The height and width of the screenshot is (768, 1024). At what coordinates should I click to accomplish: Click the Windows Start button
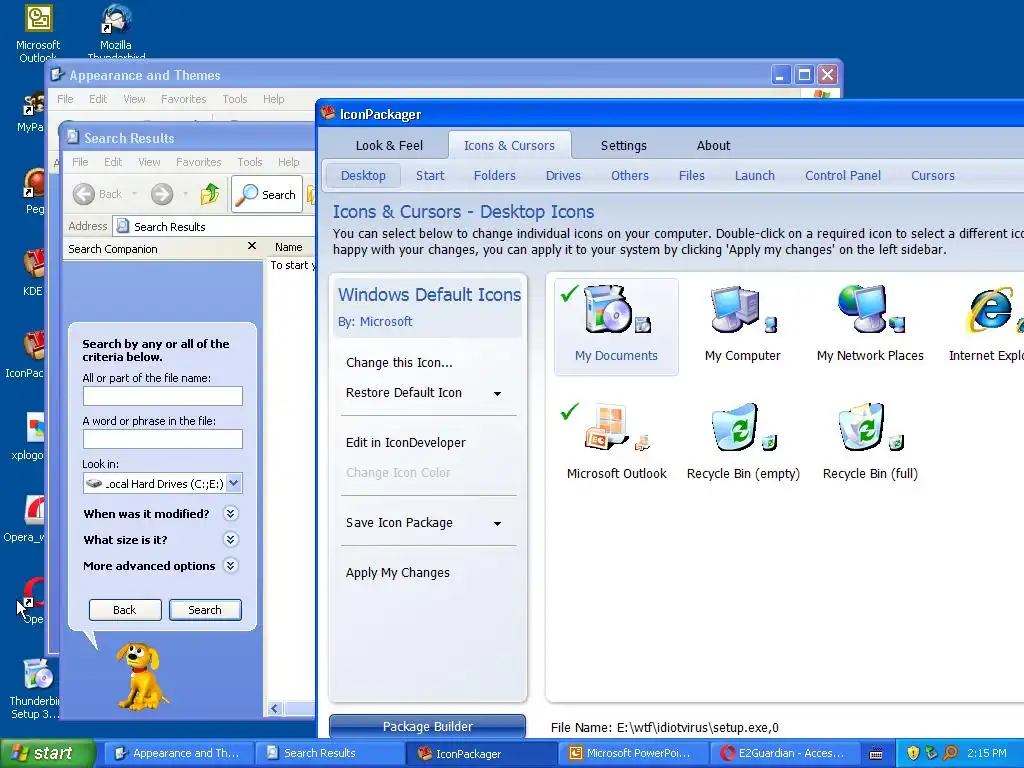(x=46, y=753)
